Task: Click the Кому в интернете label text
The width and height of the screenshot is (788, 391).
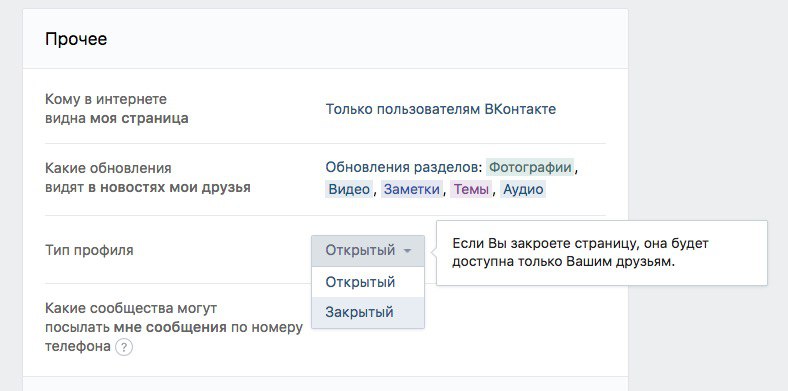Action: click(x=106, y=99)
